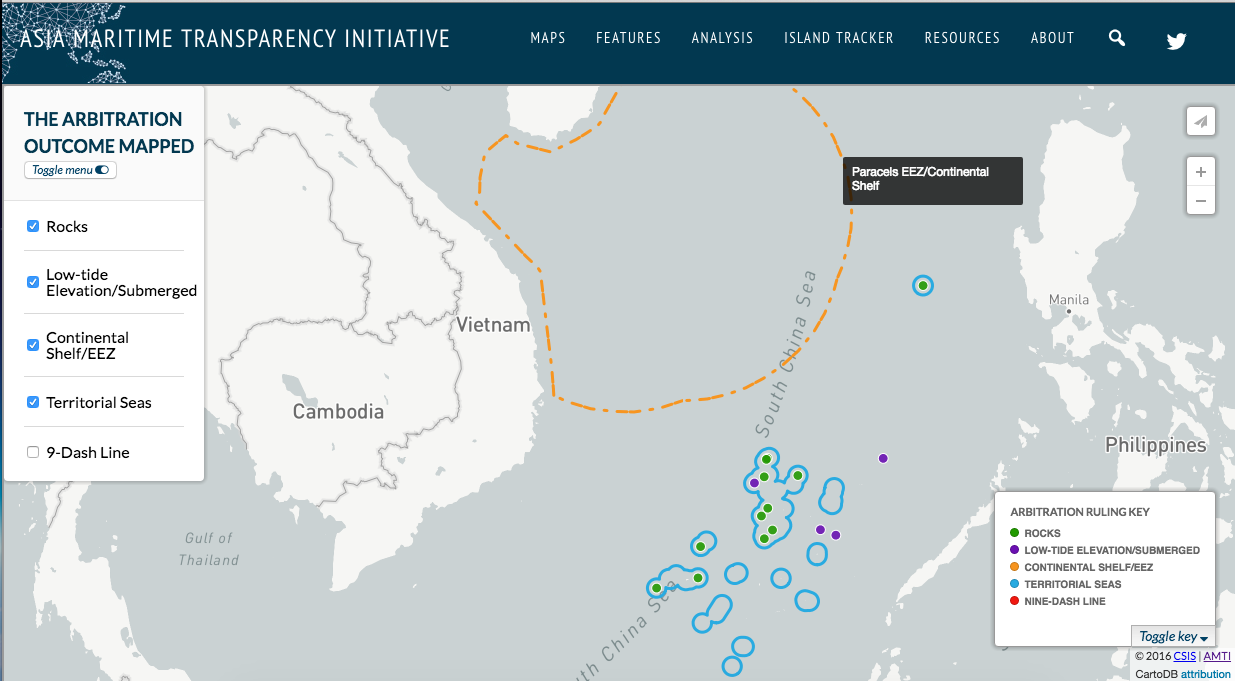Open the CartoDB attribution link
Image resolution: width=1235 pixels, height=681 pixels.
click(x=1205, y=674)
